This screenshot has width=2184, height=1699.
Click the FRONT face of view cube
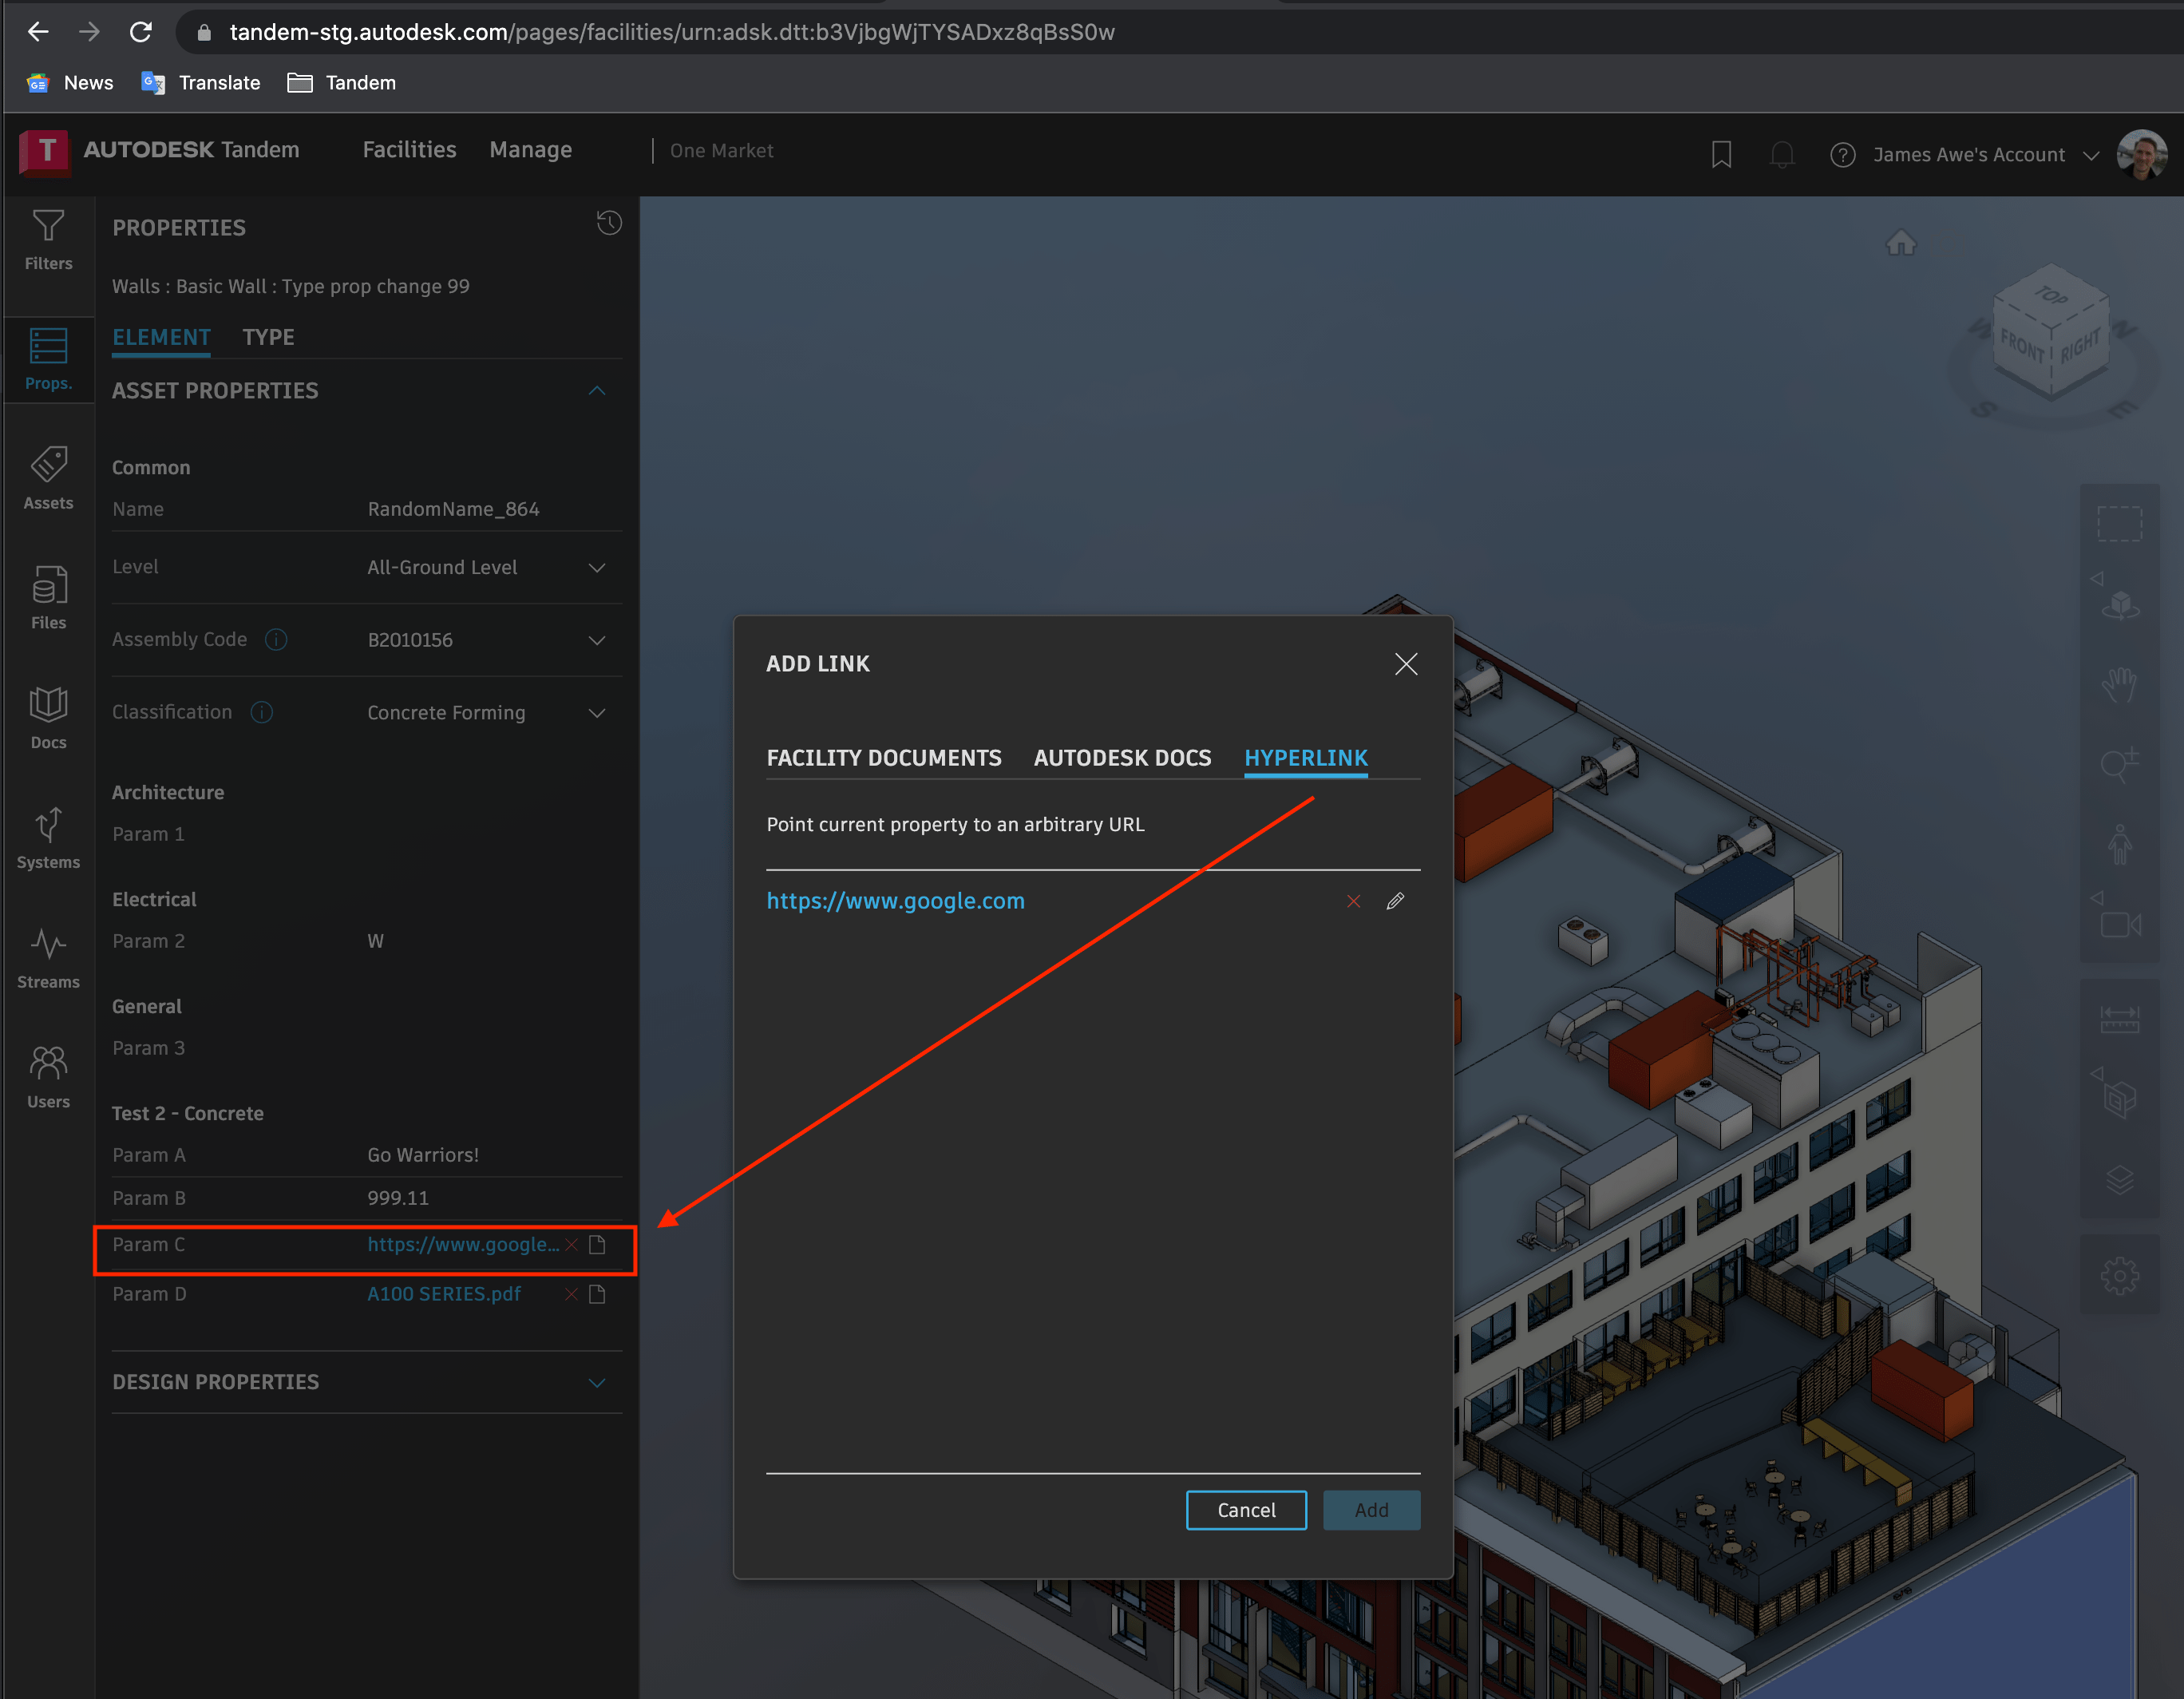pos(2020,347)
